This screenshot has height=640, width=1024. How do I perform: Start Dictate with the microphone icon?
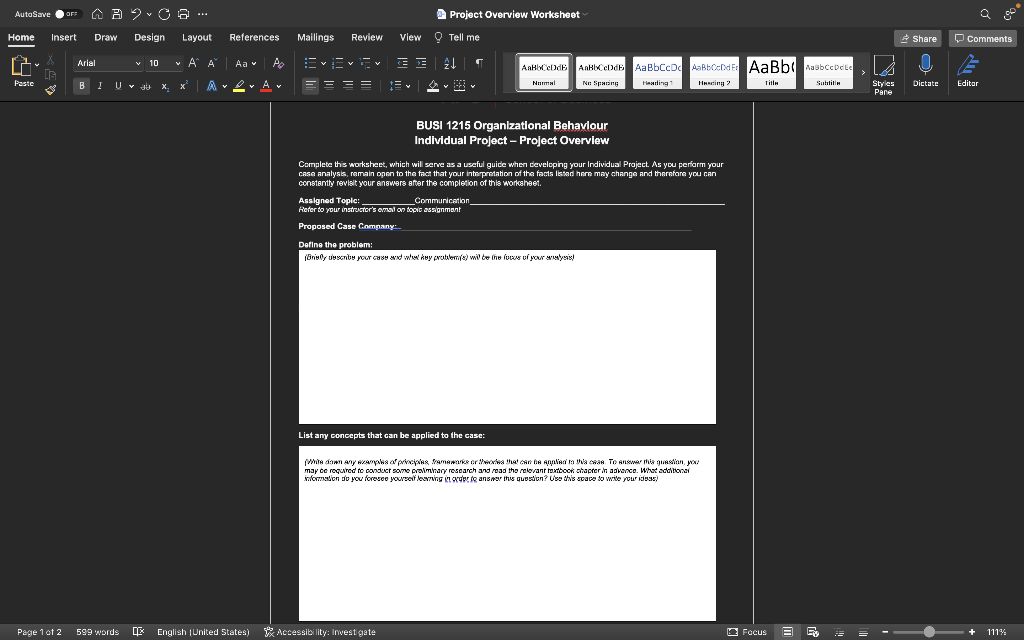[x=925, y=71]
